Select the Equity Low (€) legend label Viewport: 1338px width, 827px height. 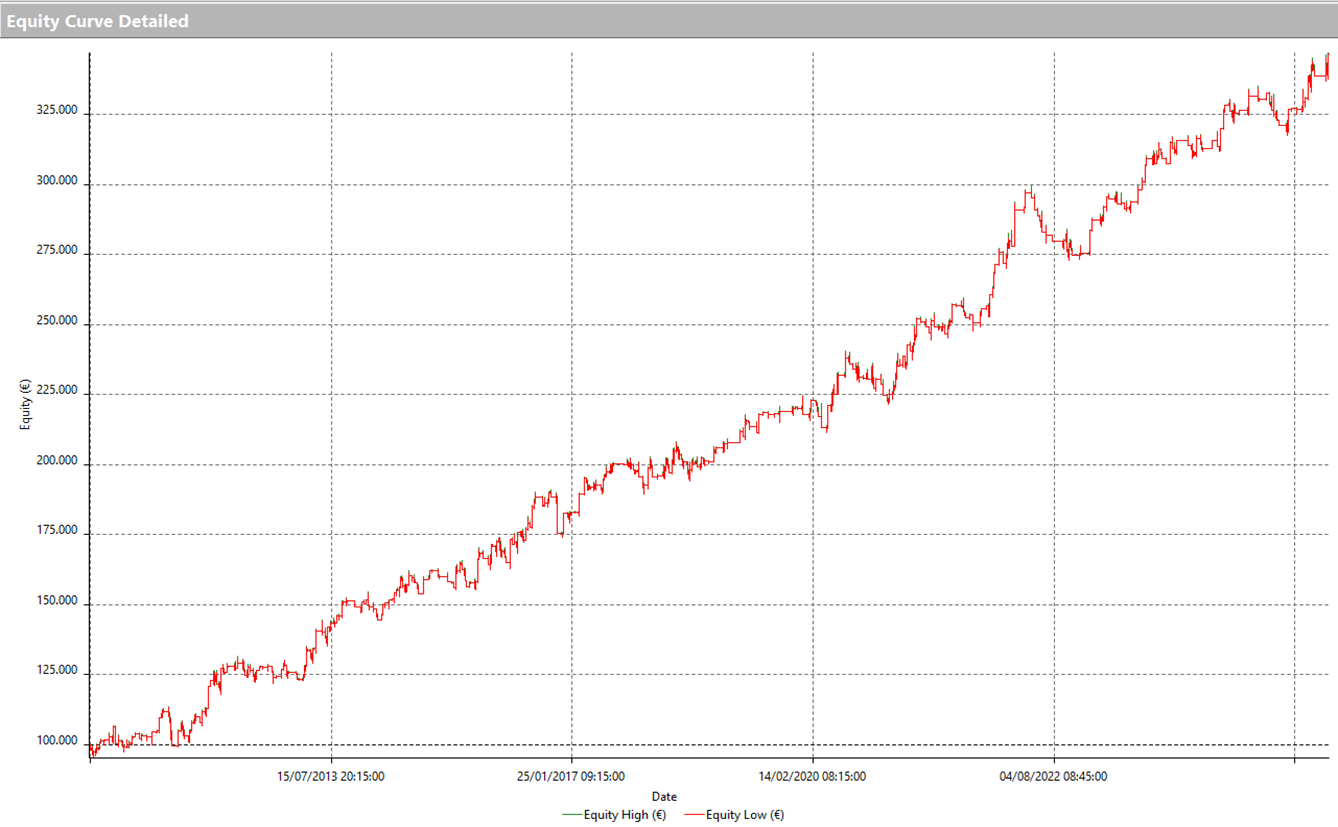745,815
